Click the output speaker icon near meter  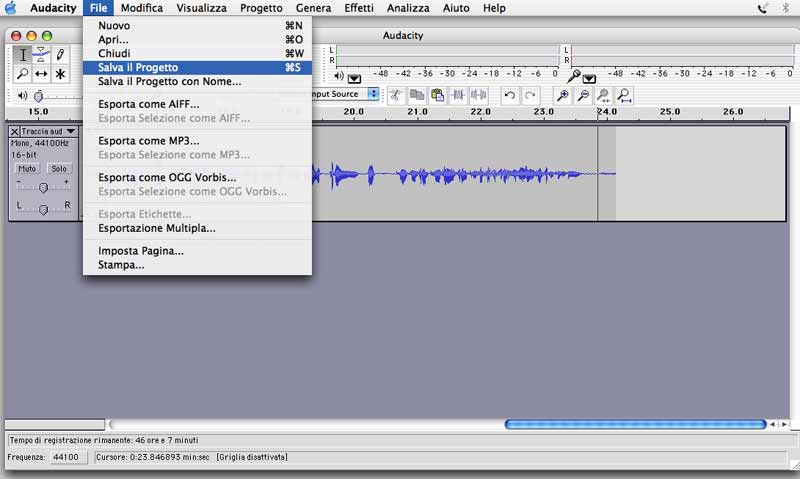tap(339, 77)
